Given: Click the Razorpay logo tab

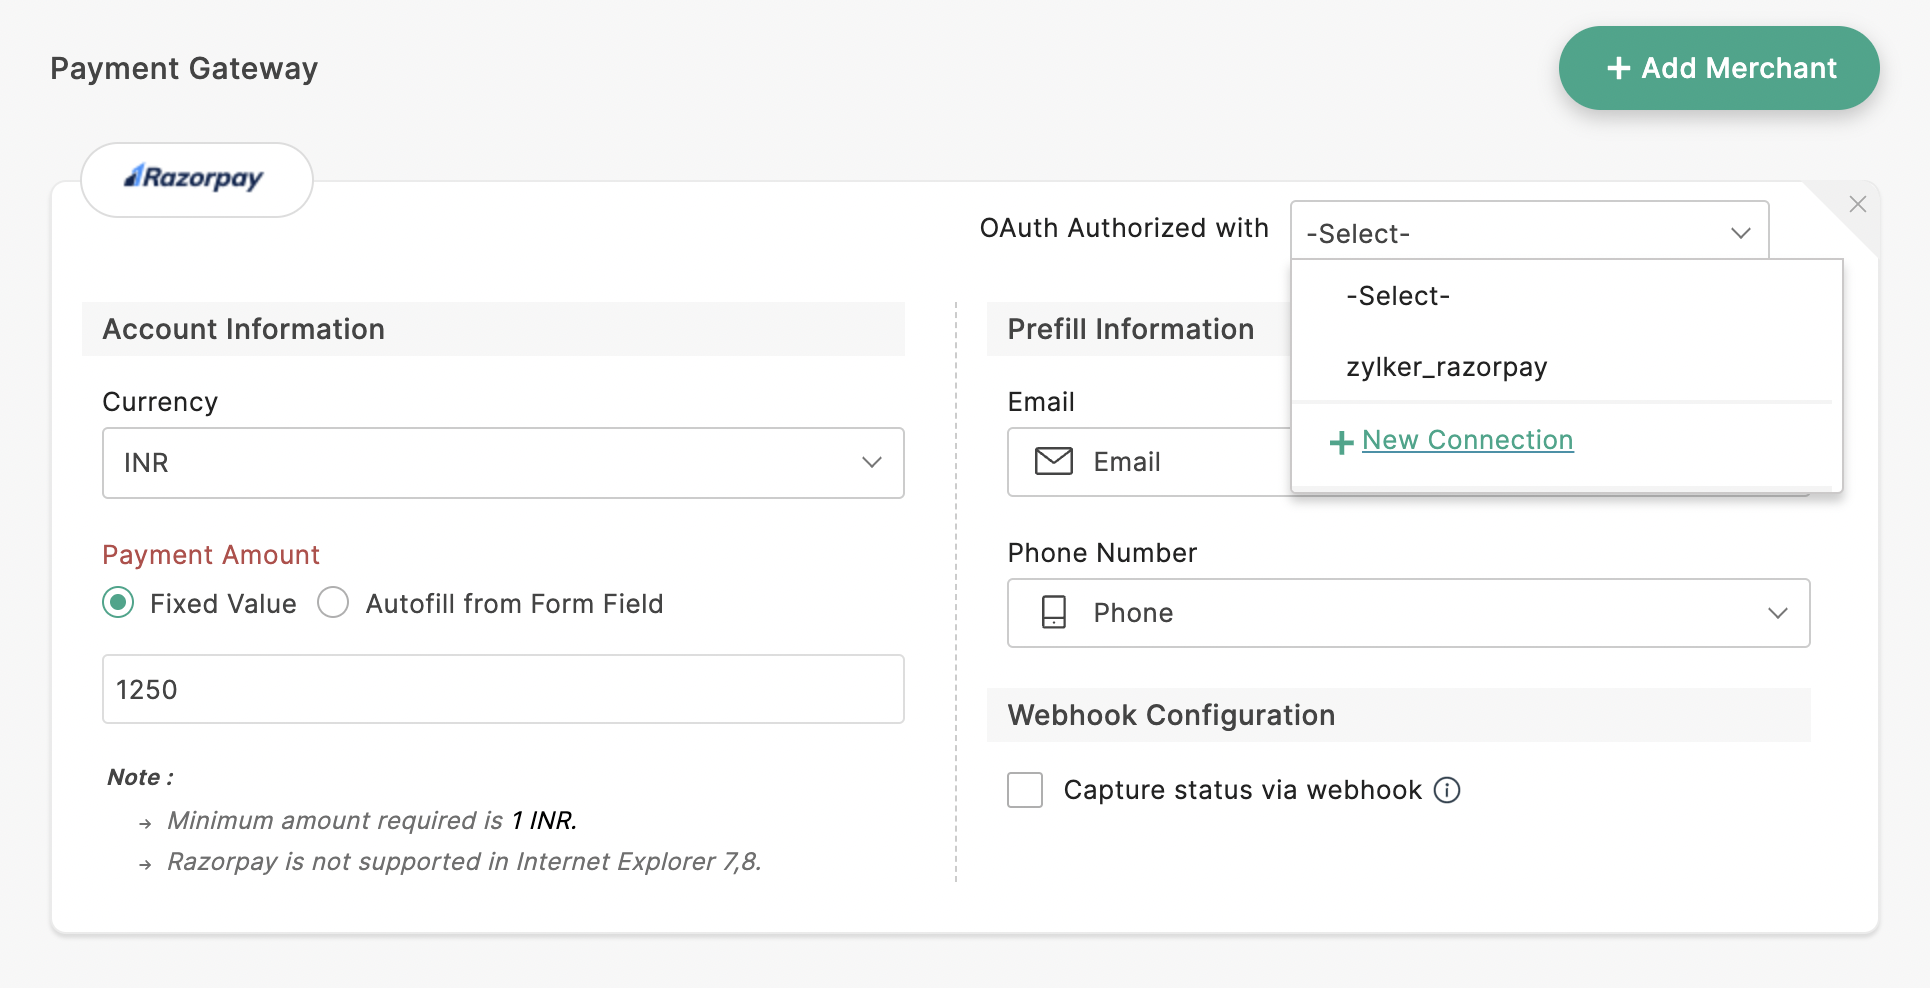Looking at the screenshot, I should pos(196,179).
